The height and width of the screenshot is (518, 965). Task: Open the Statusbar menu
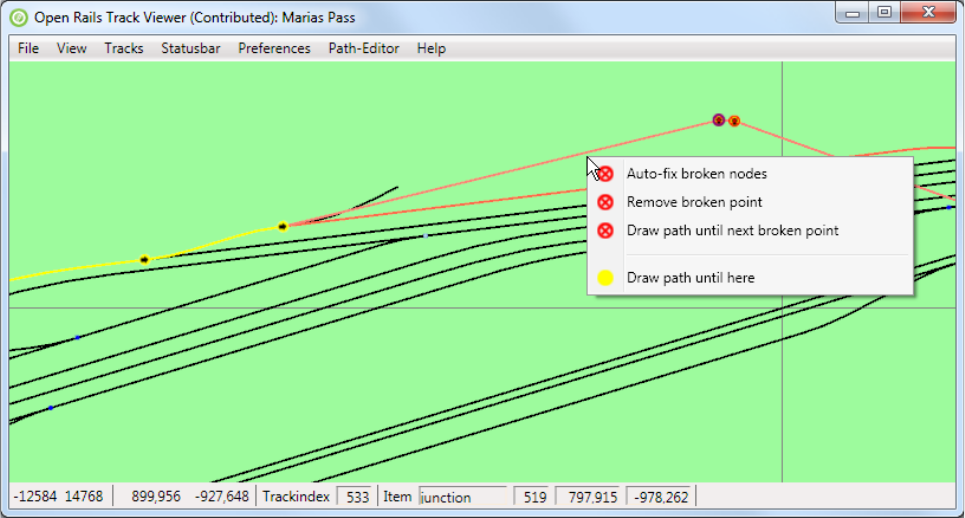pos(191,48)
